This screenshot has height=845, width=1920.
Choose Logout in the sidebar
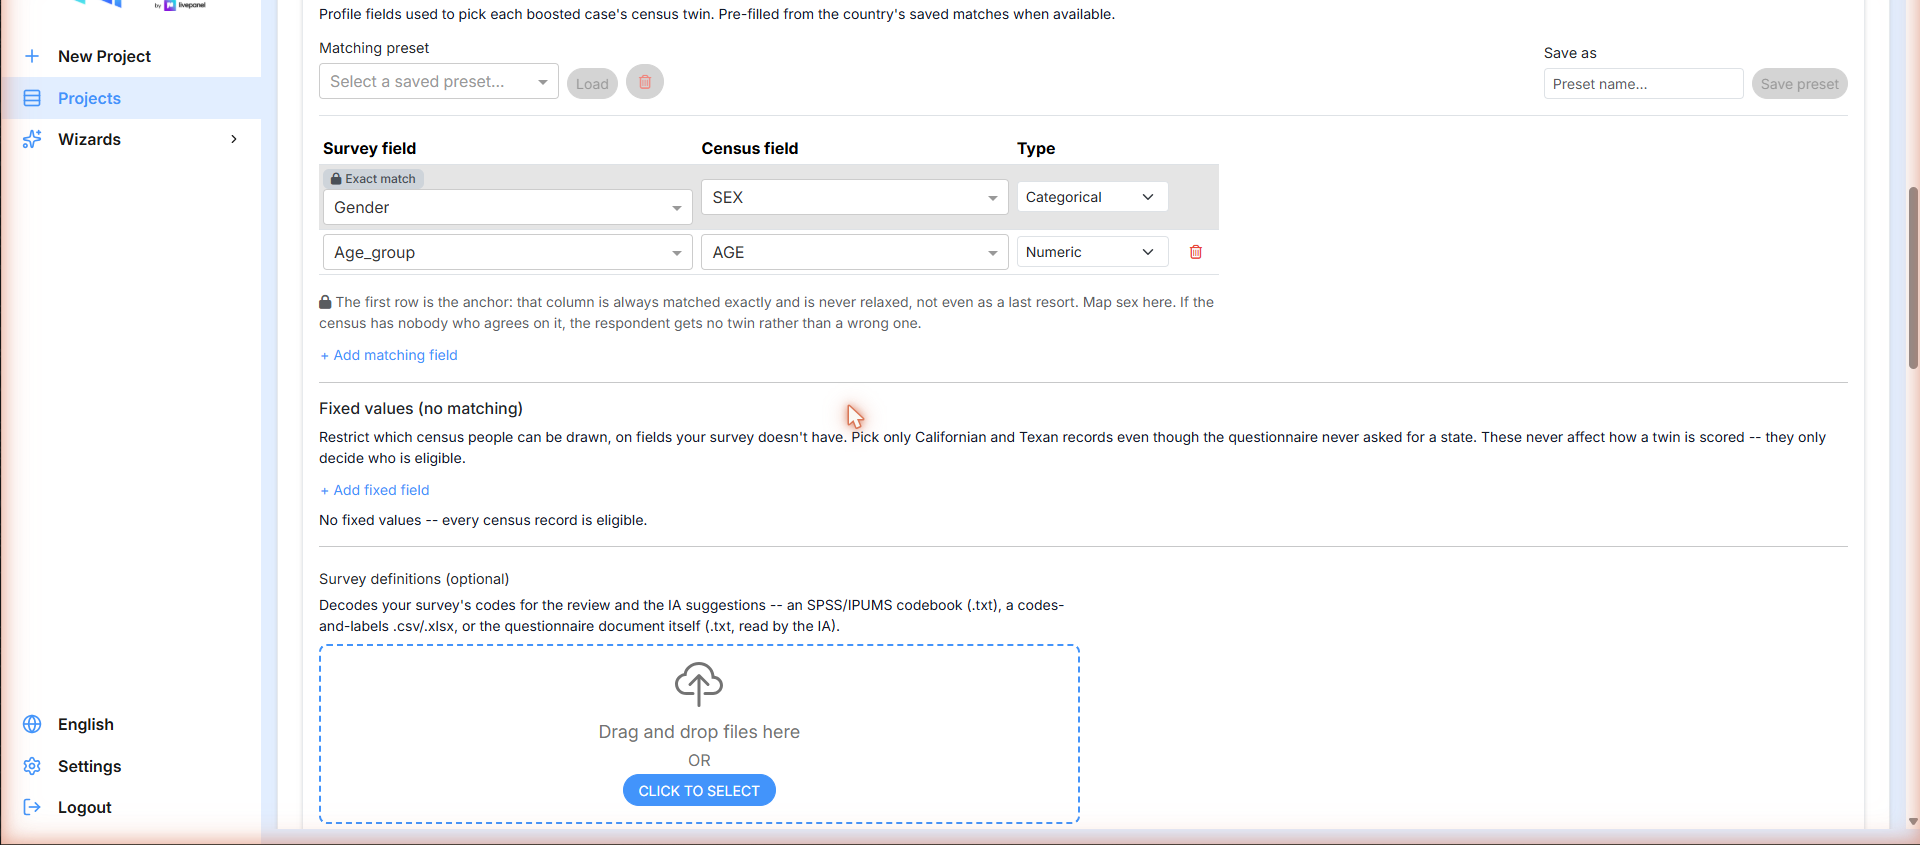click(131, 807)
